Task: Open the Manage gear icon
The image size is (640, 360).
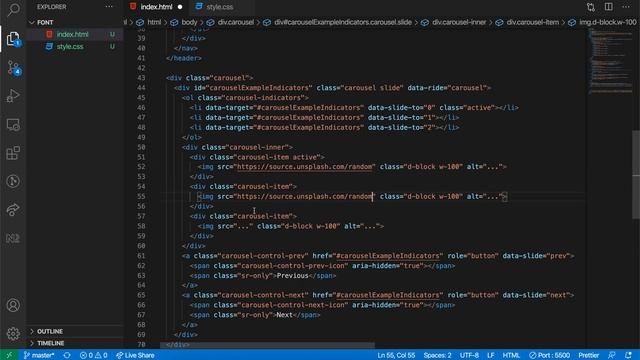Action: click(x=13, y=333)
